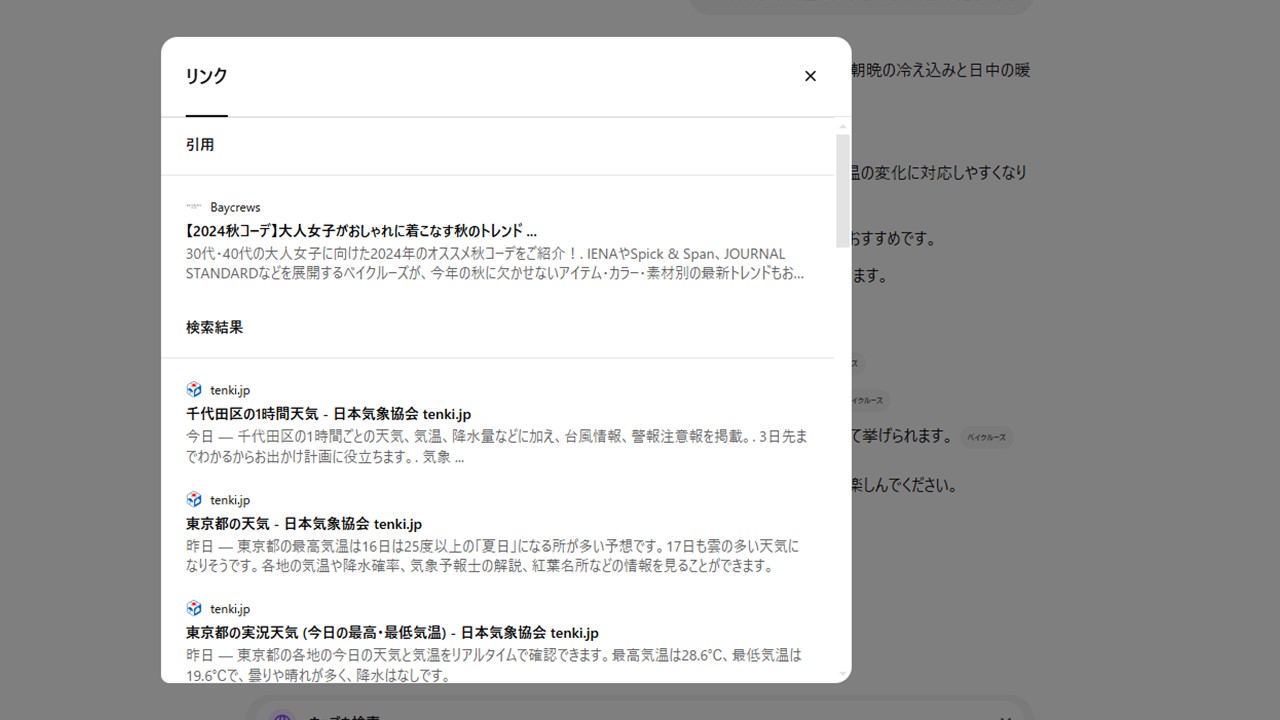
Task: Click the tenki.jp source label above 東京都の天気
Action: [x=230, y=499]
